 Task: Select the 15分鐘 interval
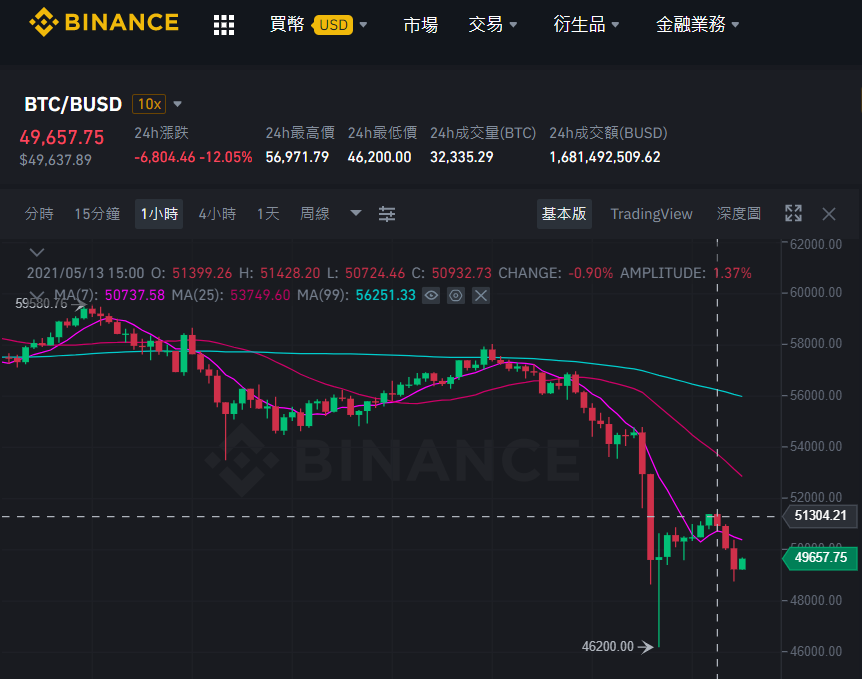click(x=97, y=214)
